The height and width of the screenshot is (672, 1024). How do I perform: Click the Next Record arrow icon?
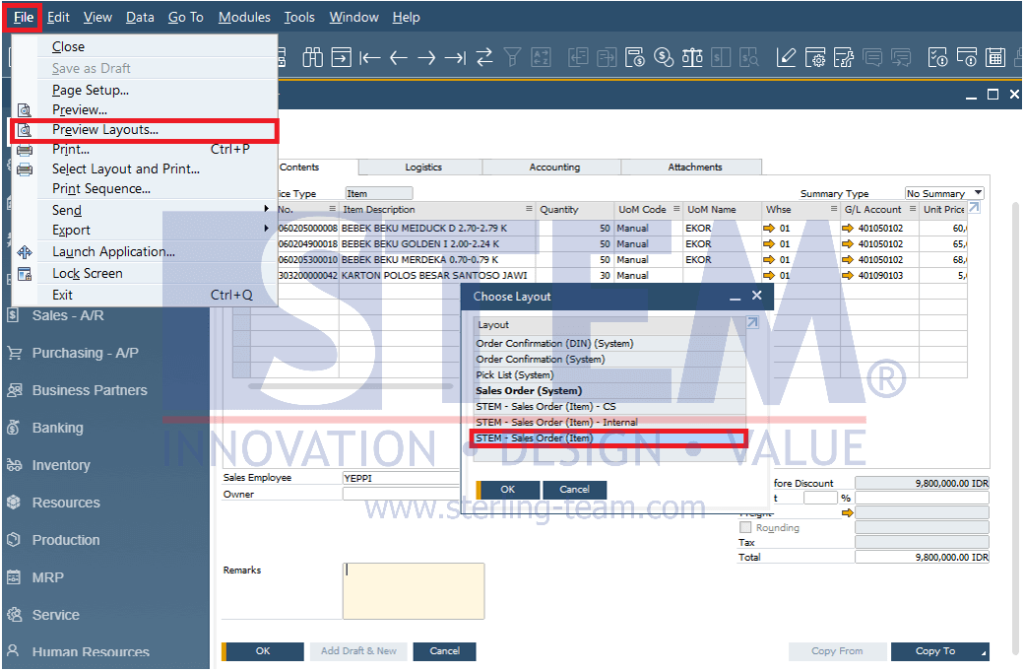tap(426, 57)
